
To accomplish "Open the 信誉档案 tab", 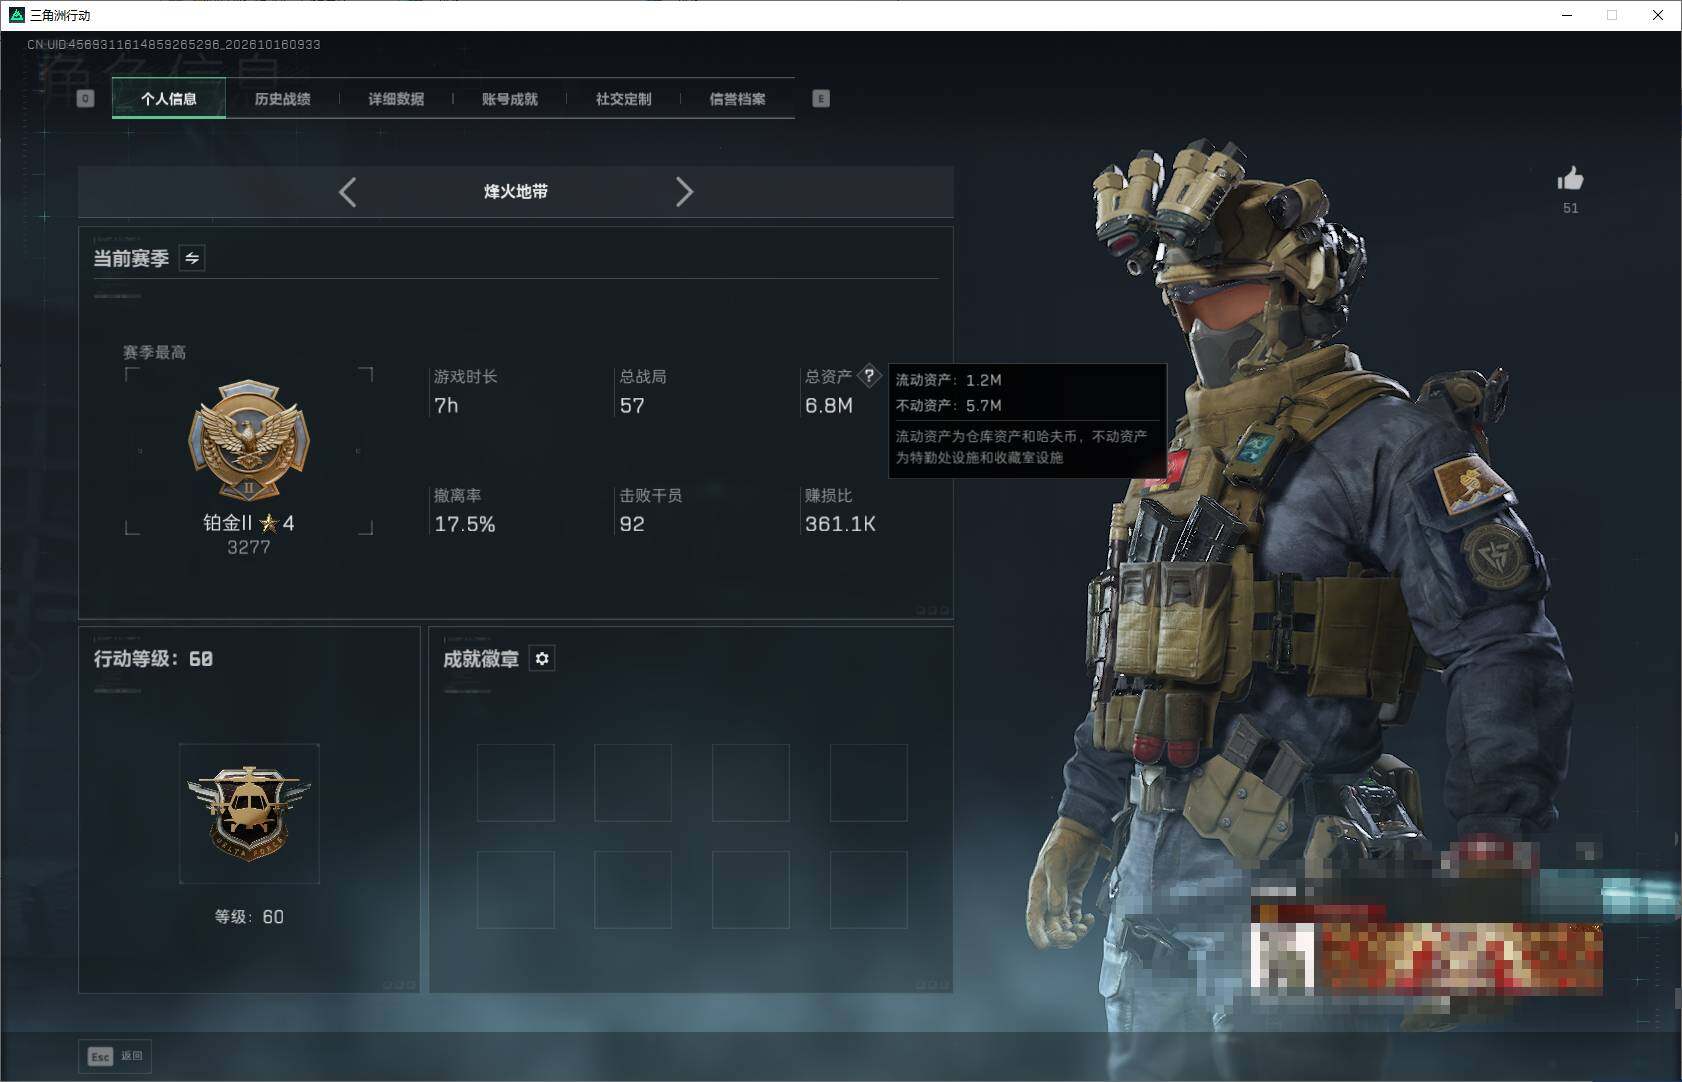I will 737,99.
